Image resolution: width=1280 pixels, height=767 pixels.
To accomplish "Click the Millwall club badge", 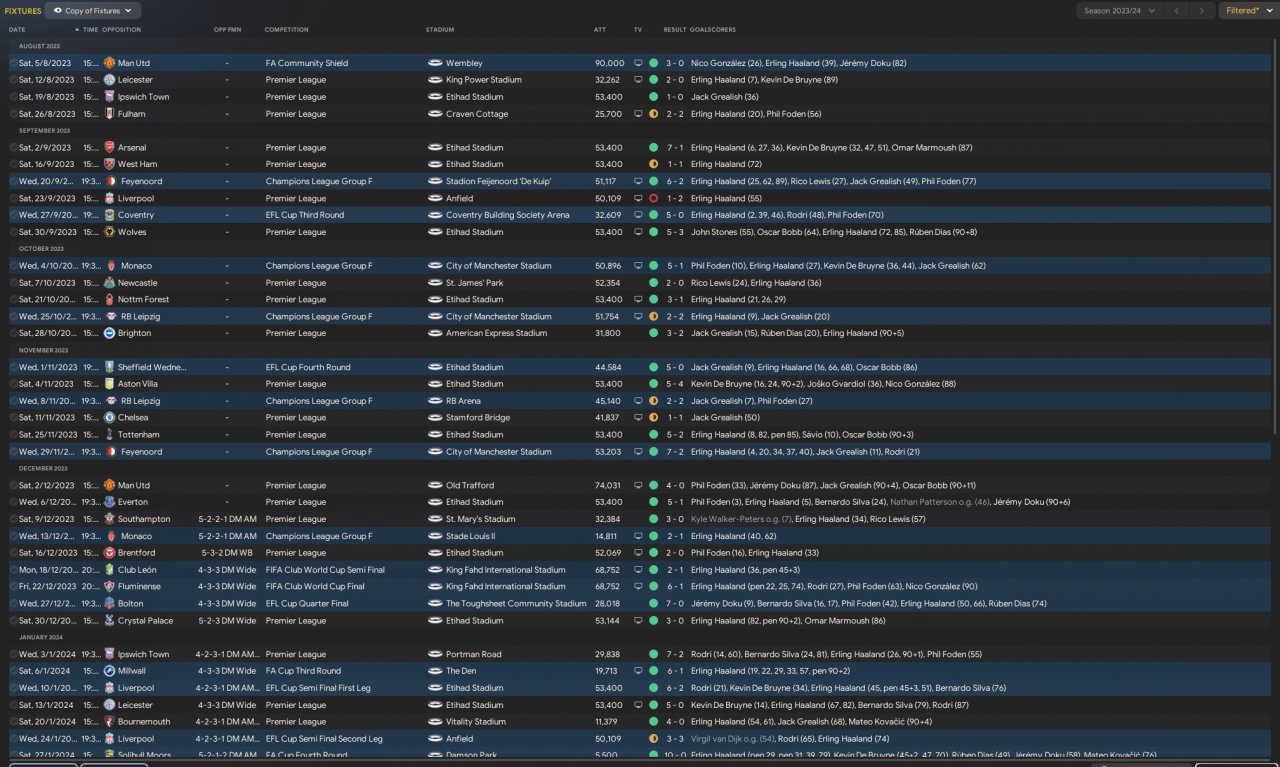I will pyautogui.click(x=109, y=671).
